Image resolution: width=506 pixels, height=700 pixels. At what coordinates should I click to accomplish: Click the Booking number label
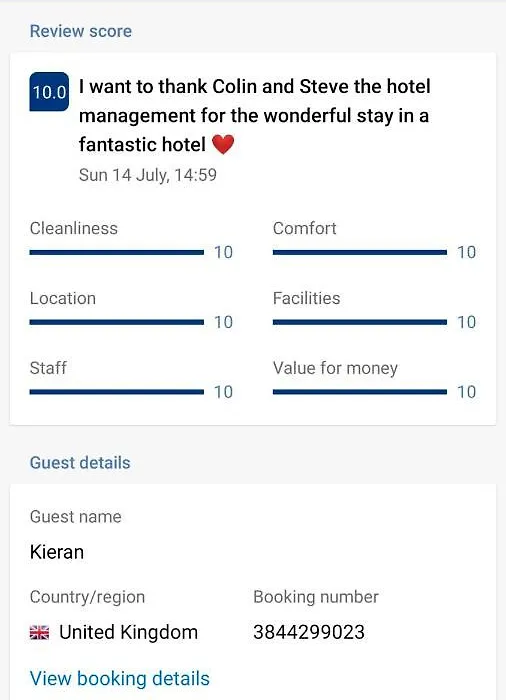click(x=316, y=597)
